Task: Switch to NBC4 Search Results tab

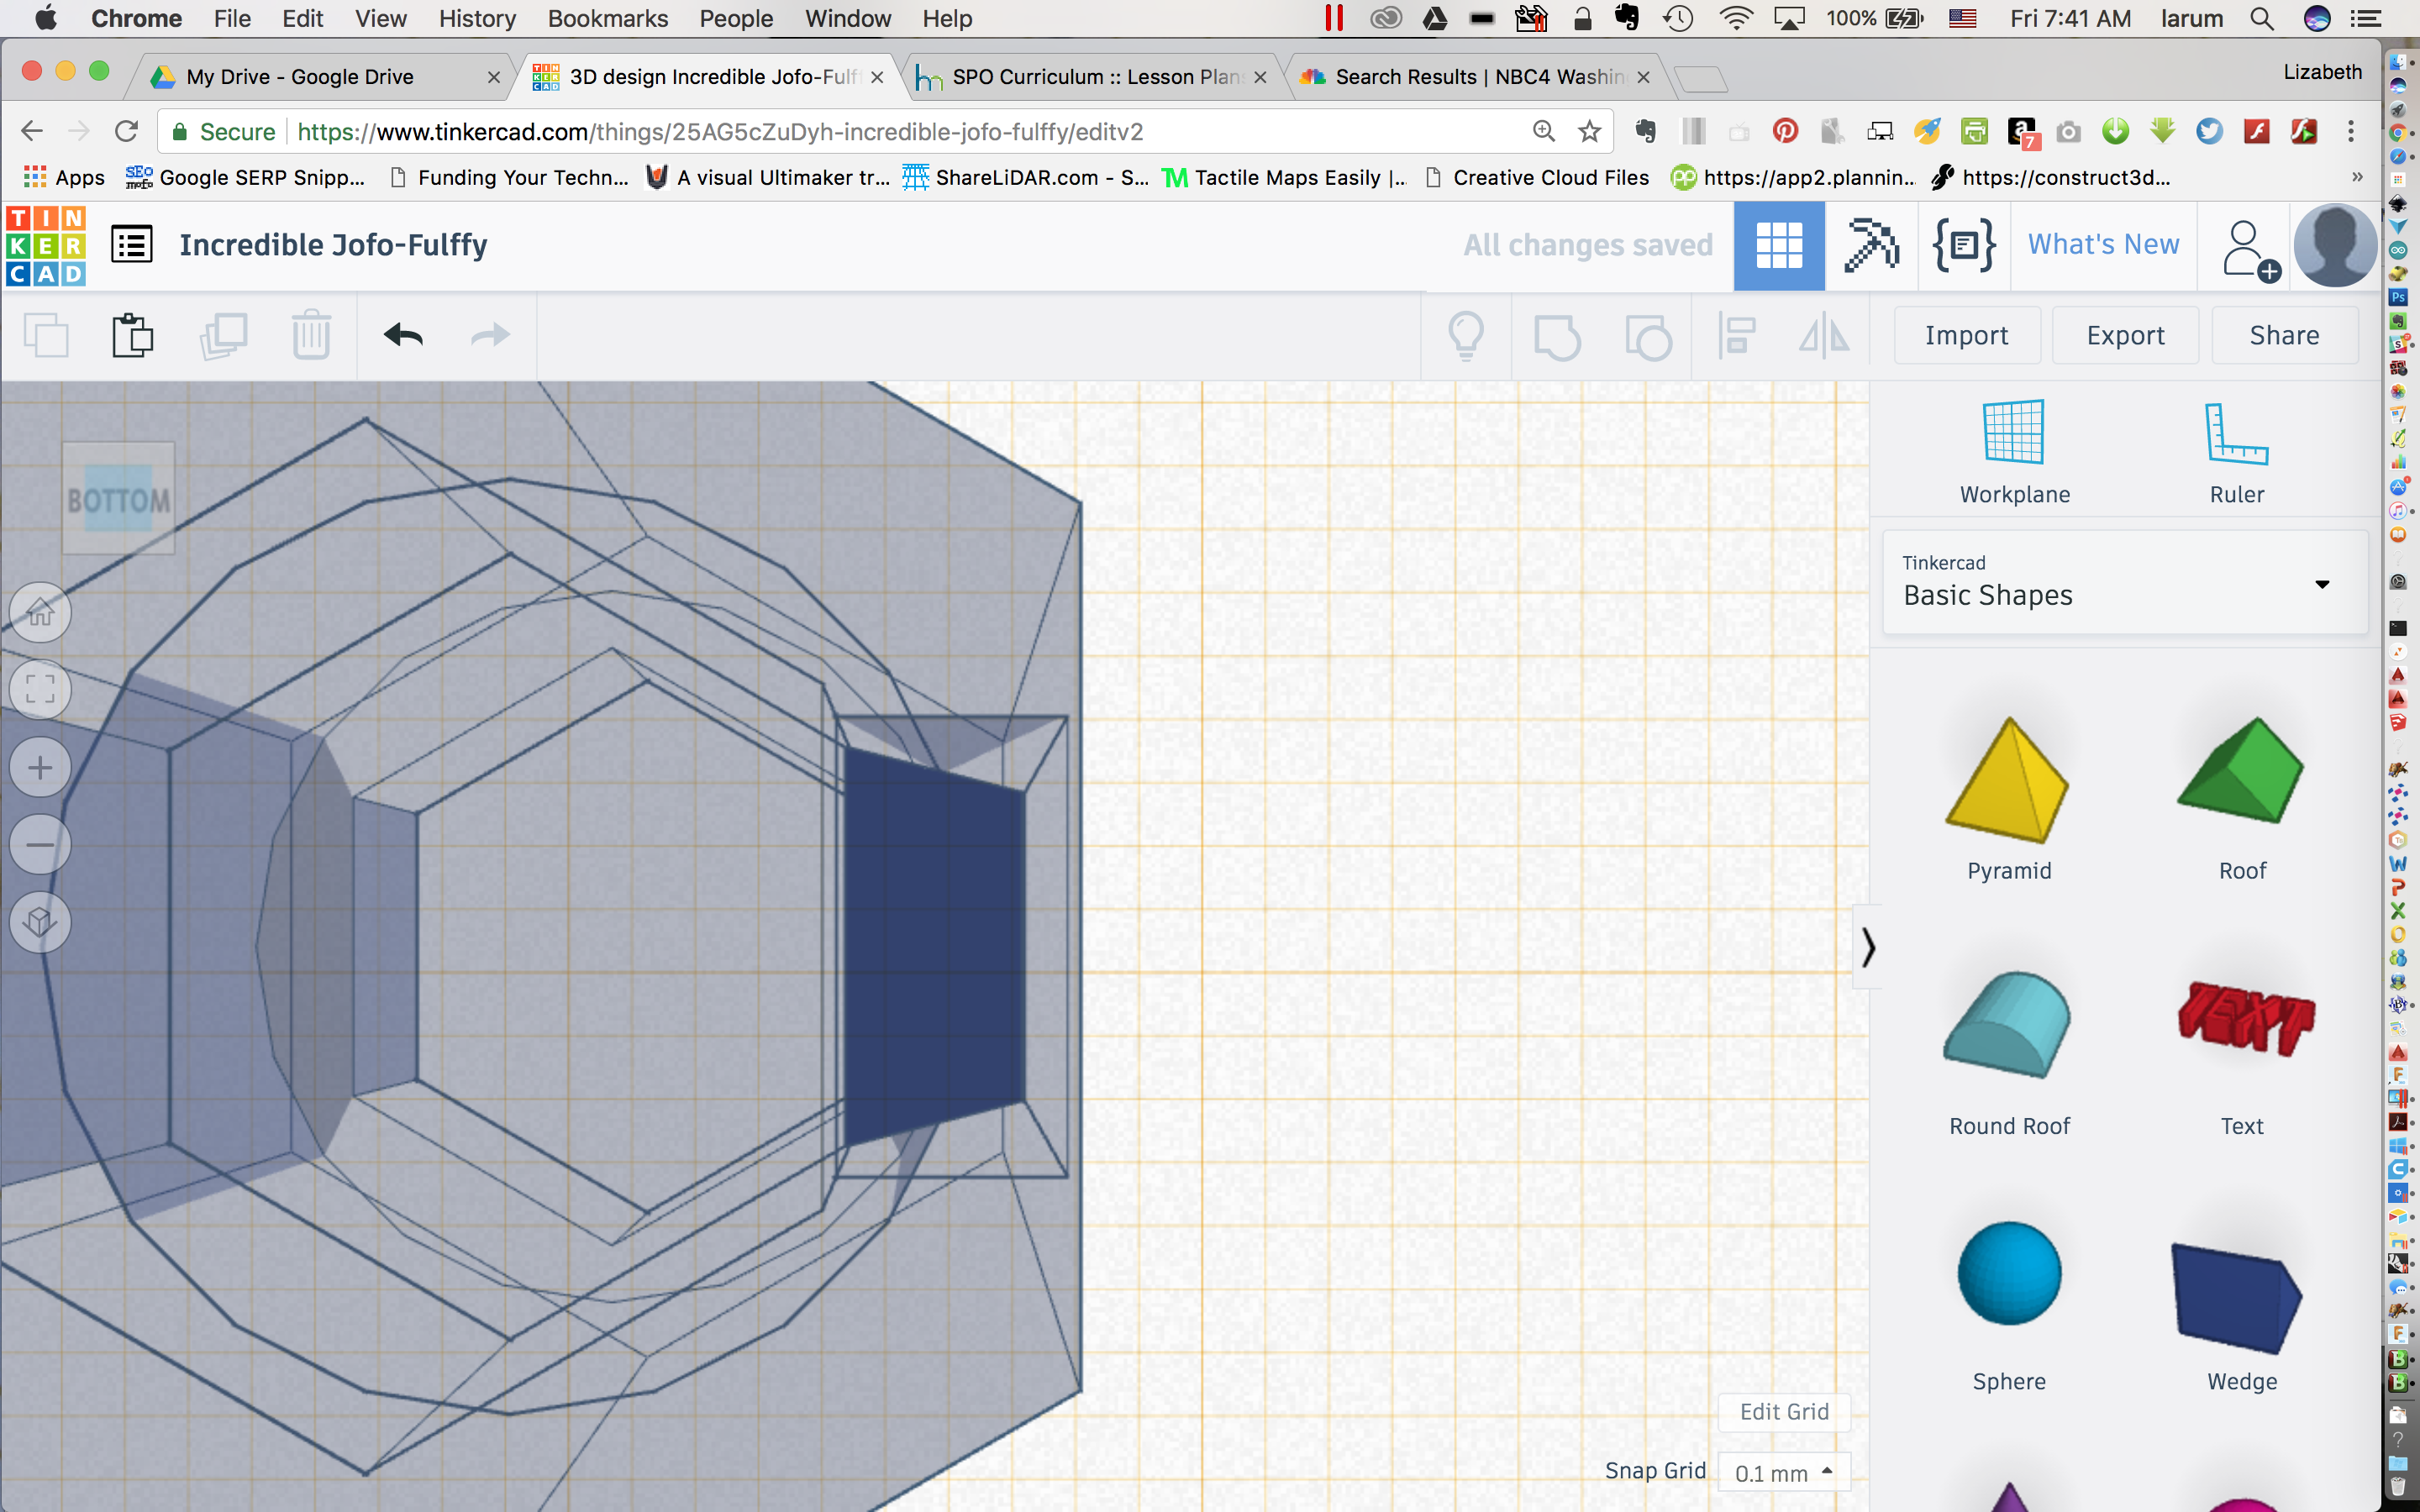Action: 1478,77
